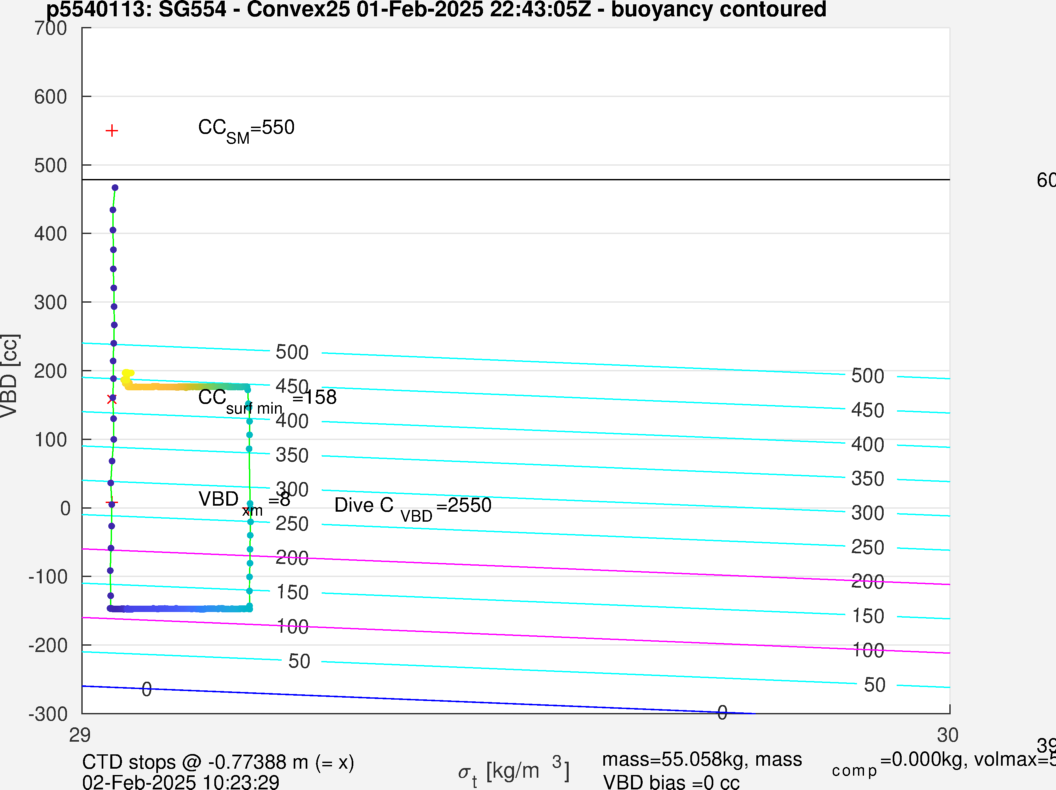Select the y-axis tick label 700

[x=51, y=28]
